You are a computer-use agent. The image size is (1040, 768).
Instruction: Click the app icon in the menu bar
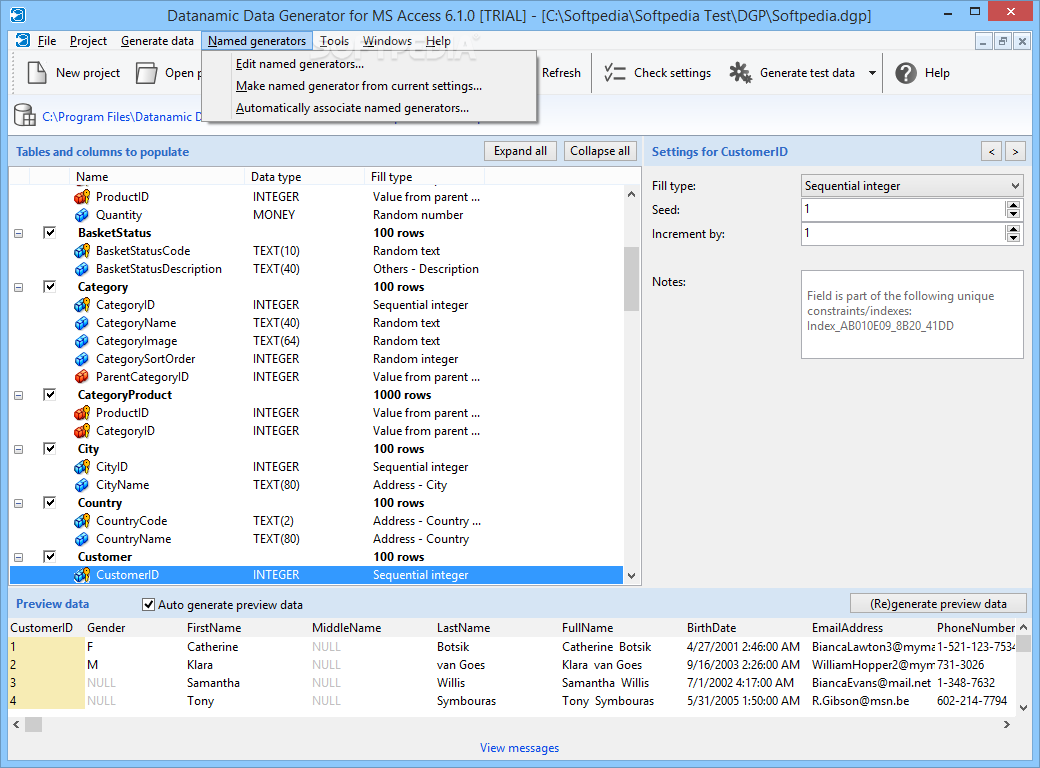[x=23, y=40]
